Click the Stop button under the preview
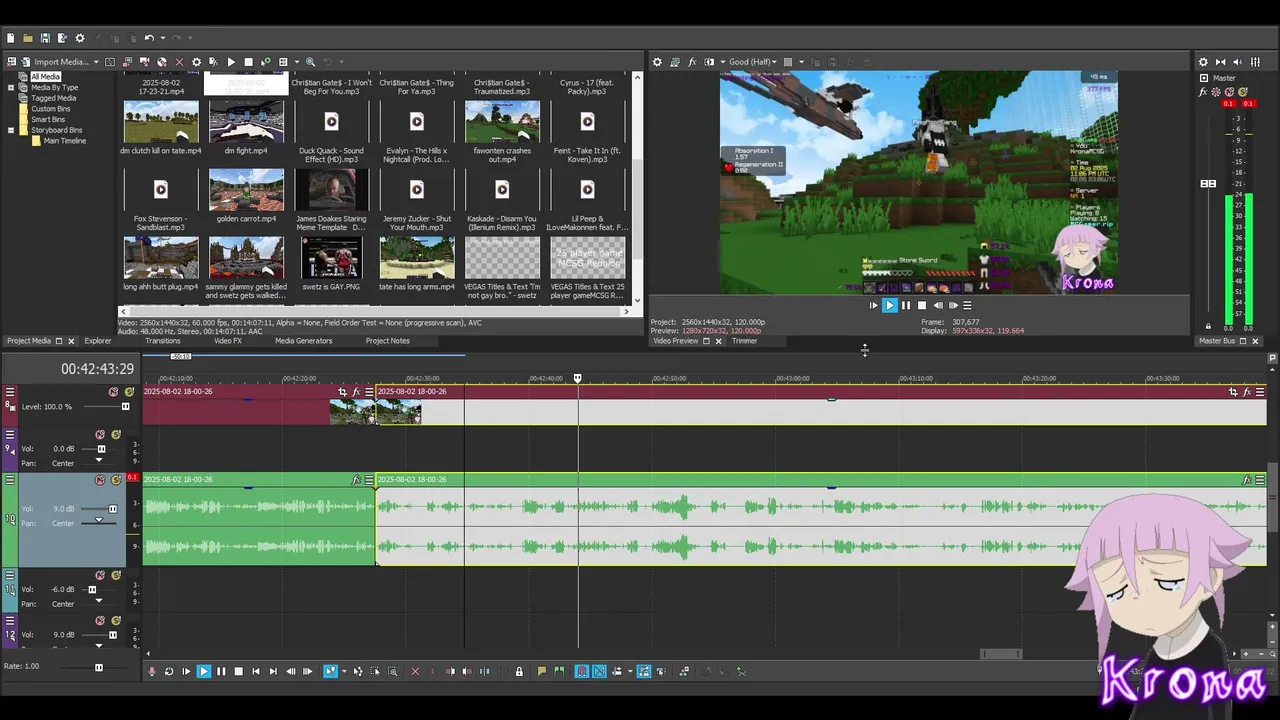Viewport: 1280px width, 720px height. click(x=922, y=305)
